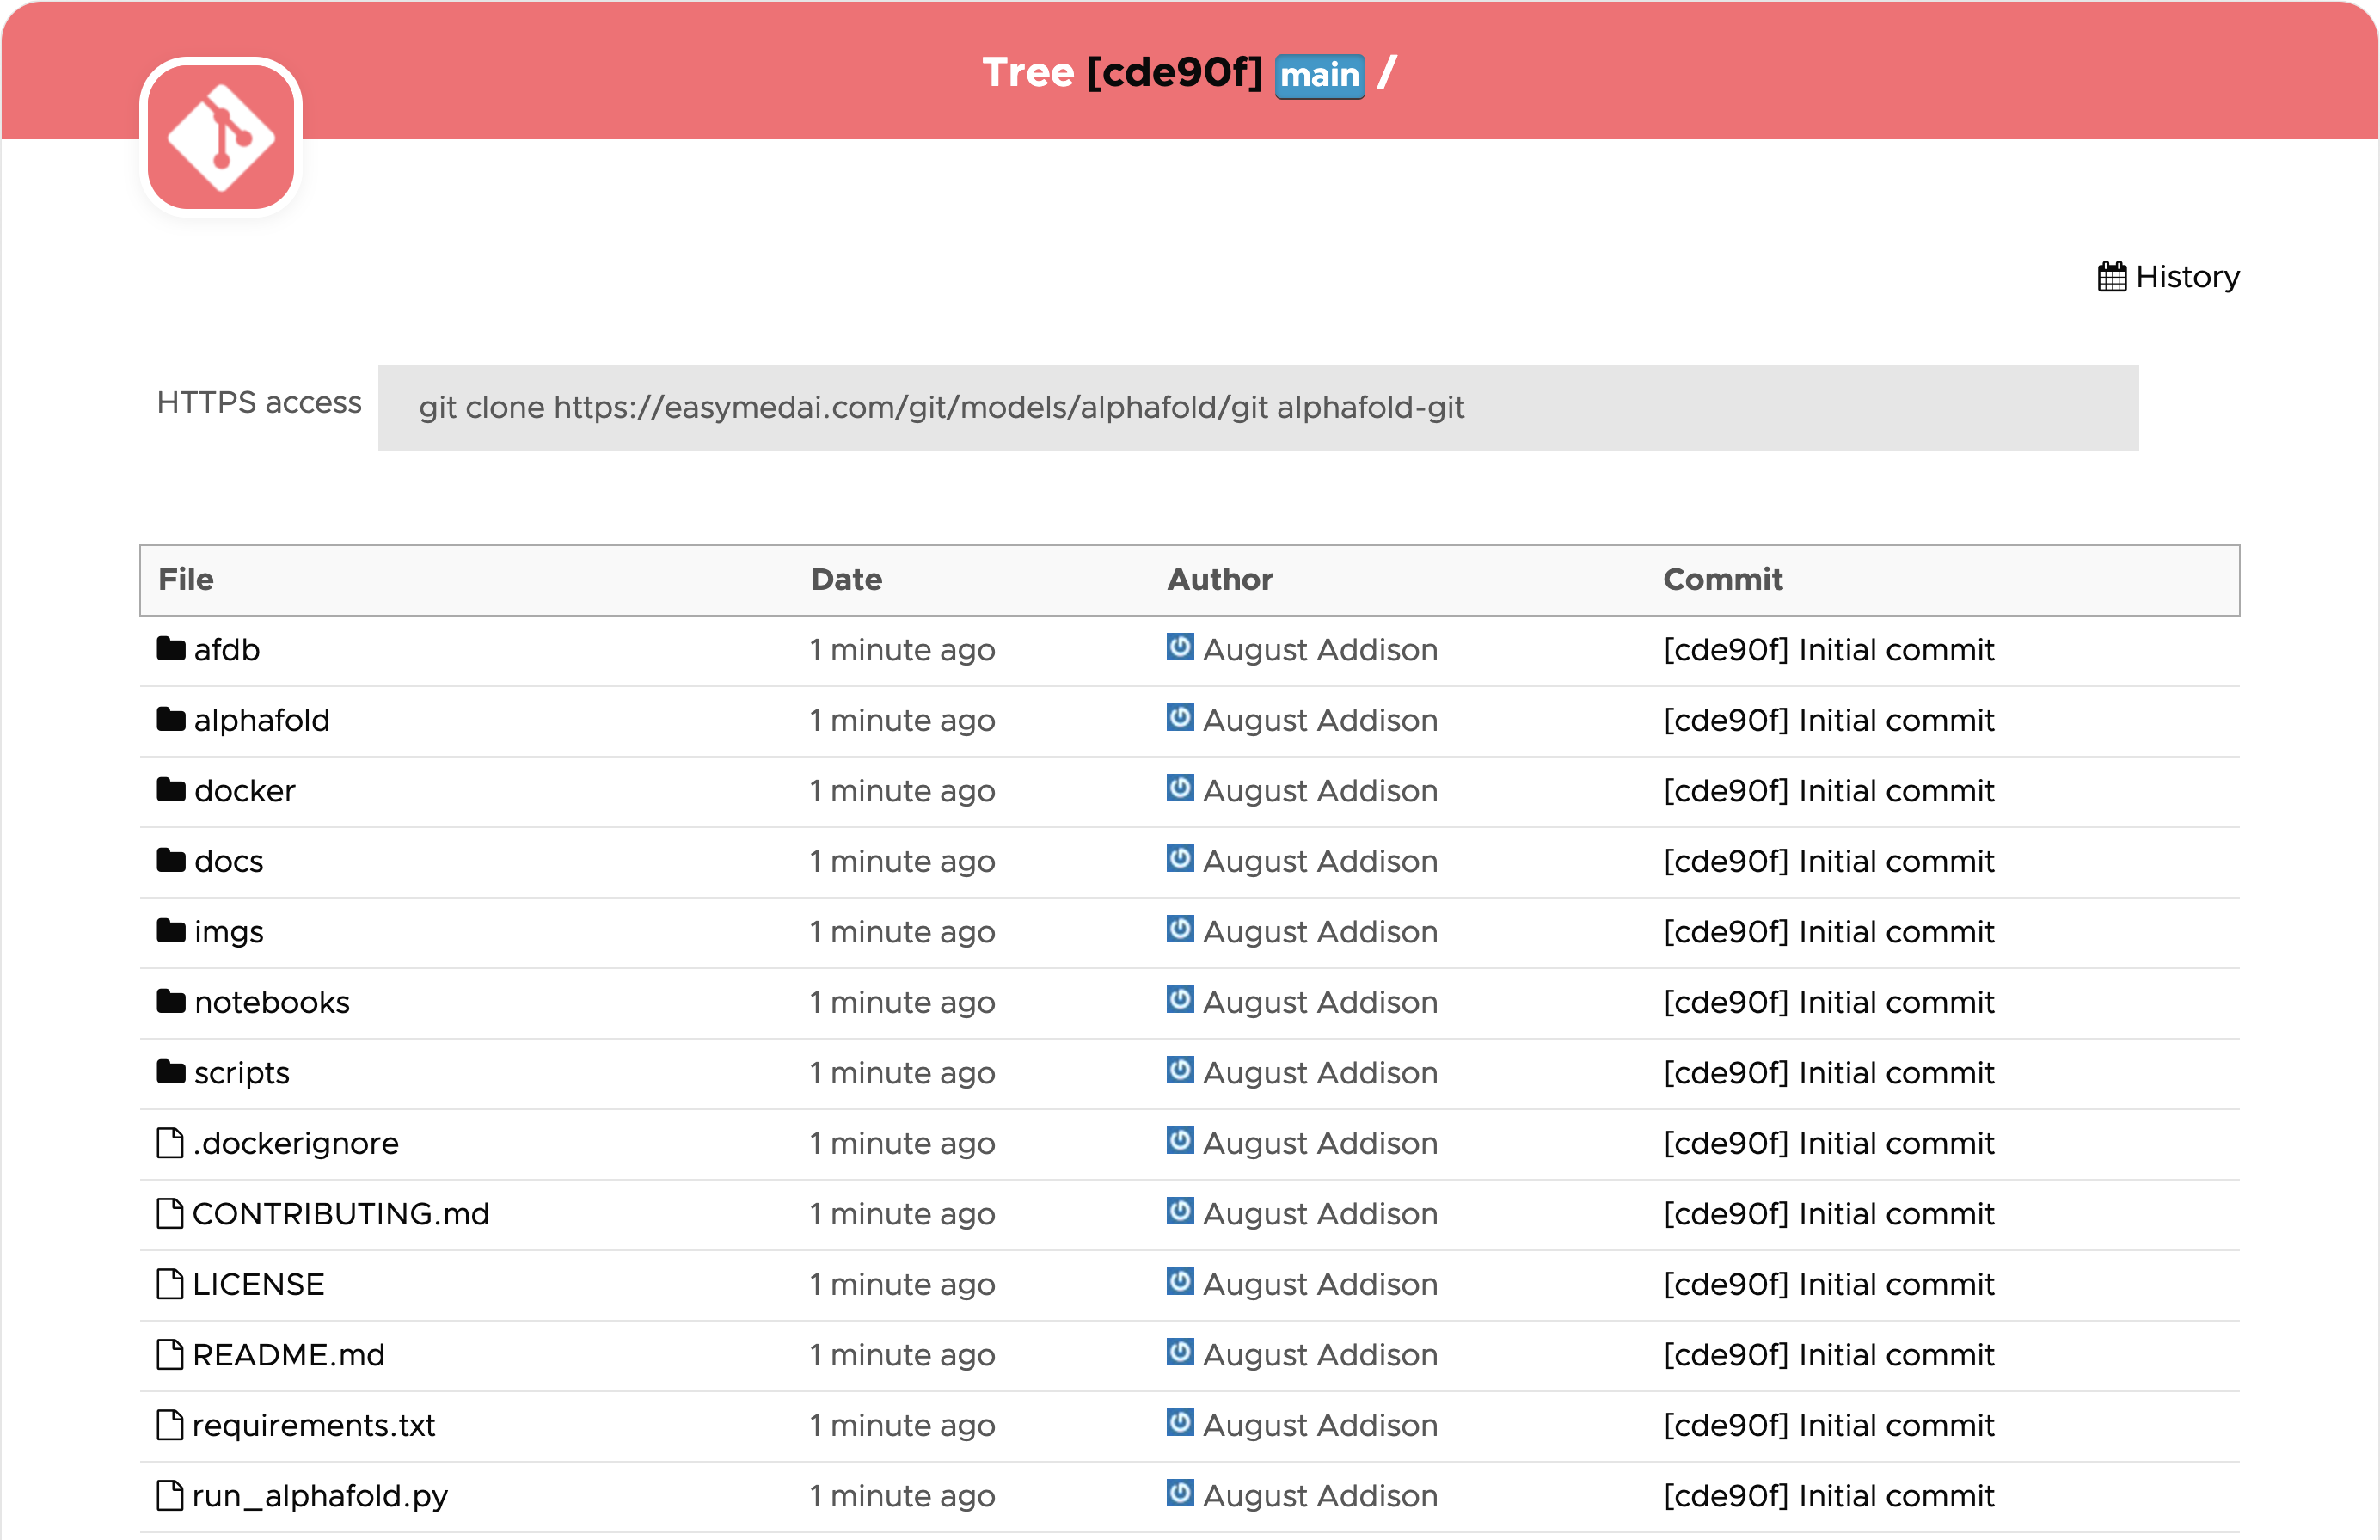Click August Addison in notebooks row

(1320, 1002)
